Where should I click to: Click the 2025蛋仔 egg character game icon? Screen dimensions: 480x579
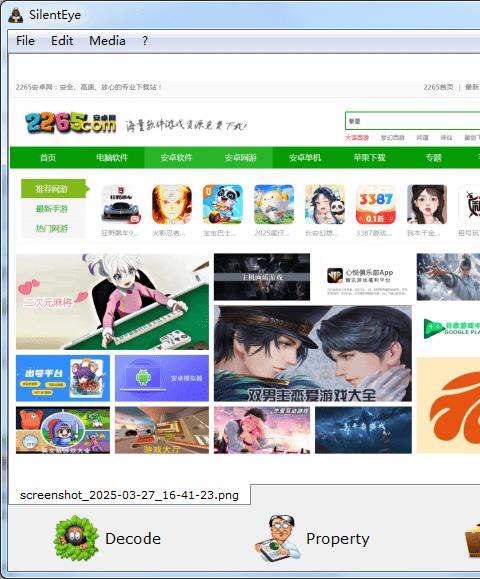click(x=274, y=205)
